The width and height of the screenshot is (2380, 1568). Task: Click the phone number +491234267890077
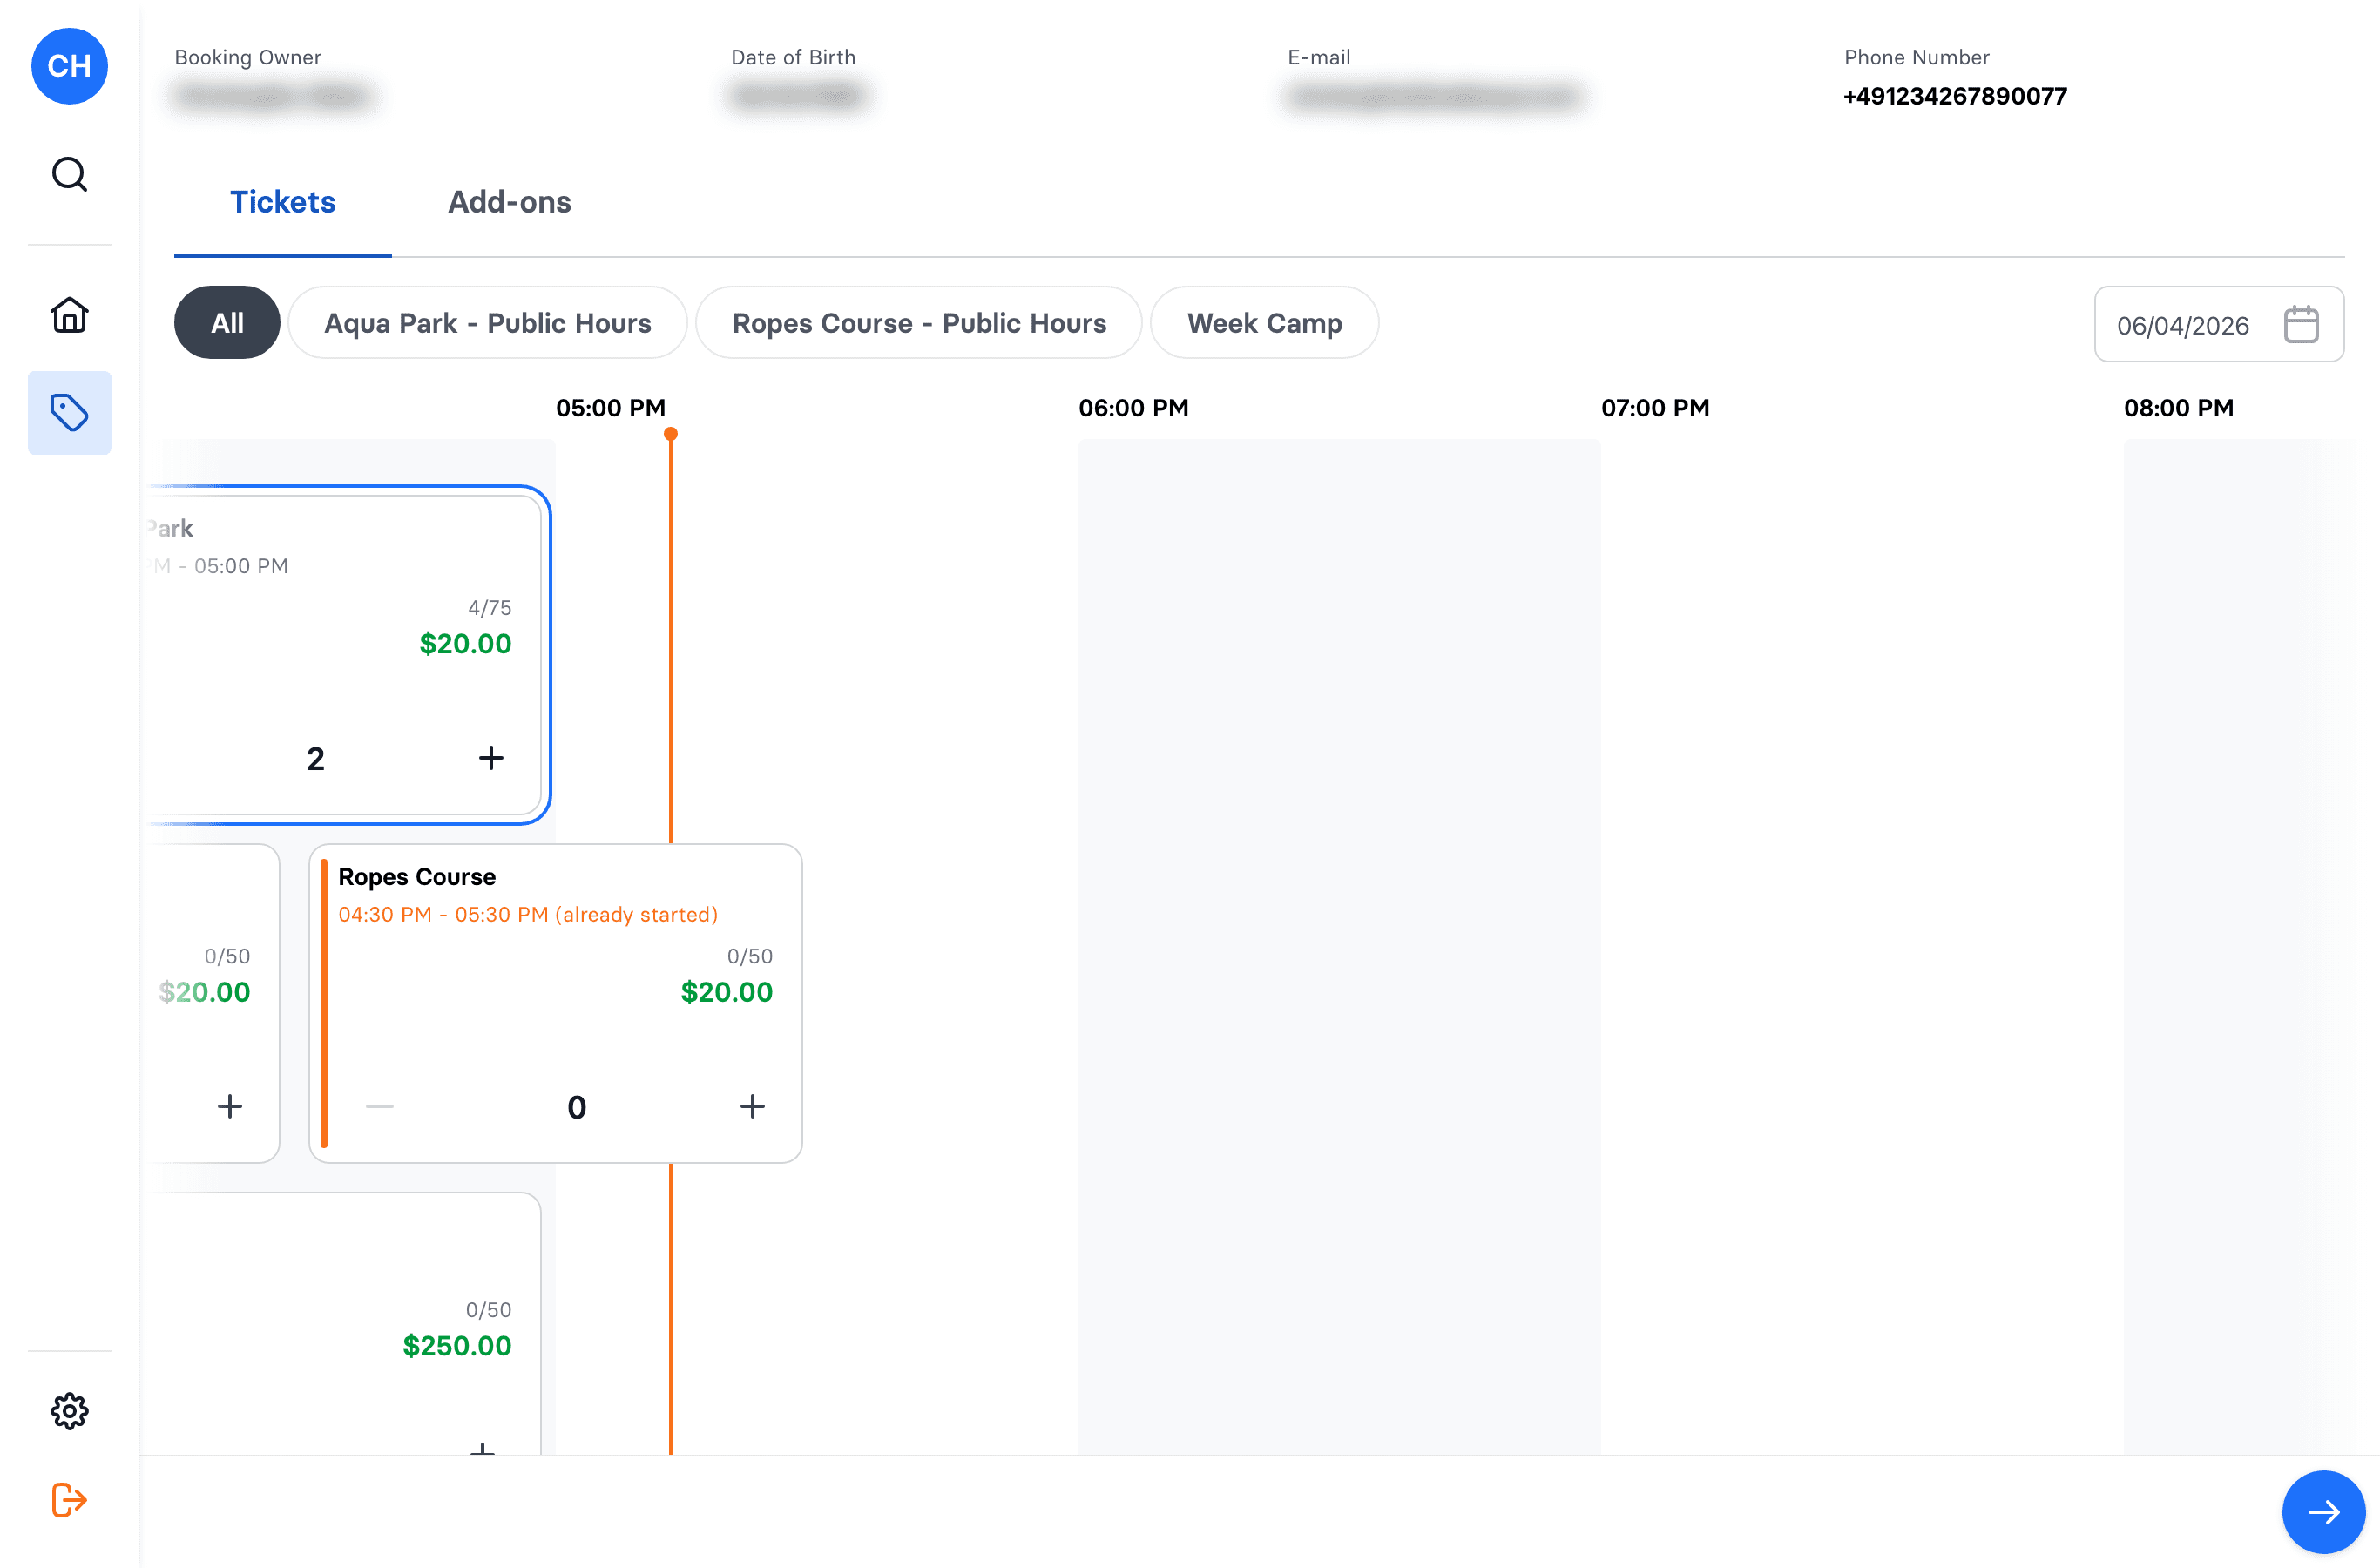coord(1955,96)
